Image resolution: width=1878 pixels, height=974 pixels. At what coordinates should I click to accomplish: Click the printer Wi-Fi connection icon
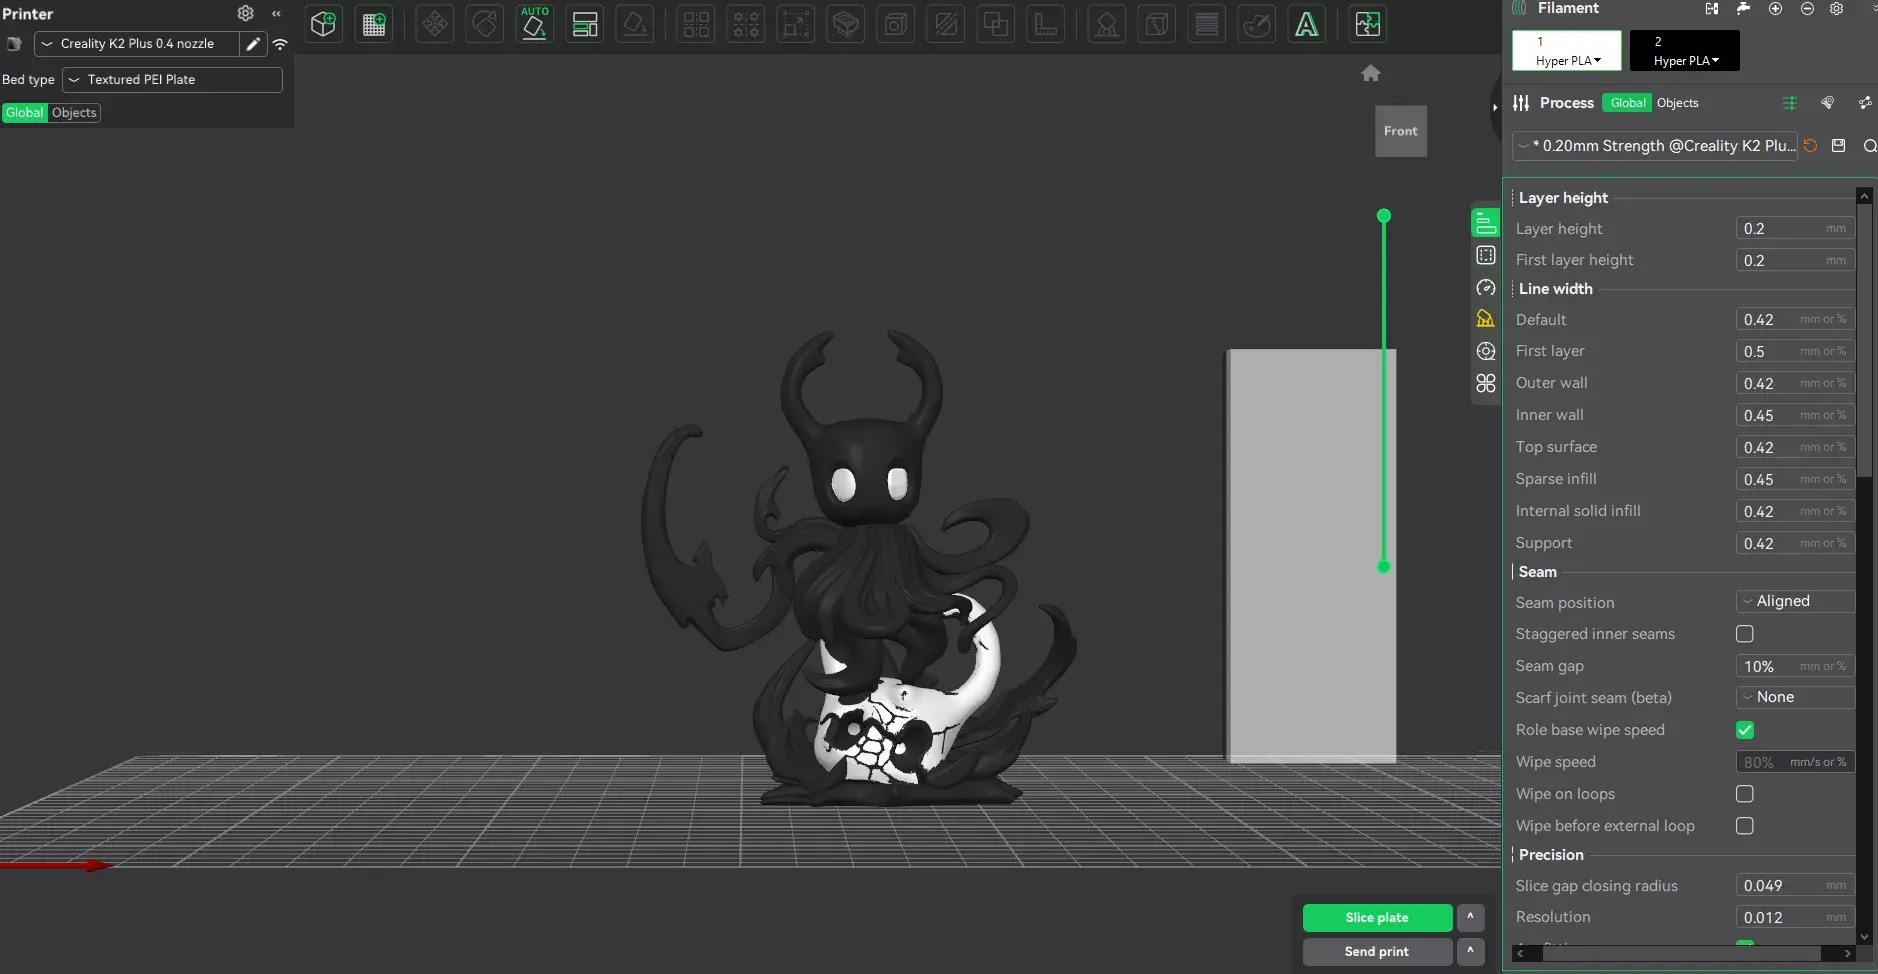tap(281, 44)
